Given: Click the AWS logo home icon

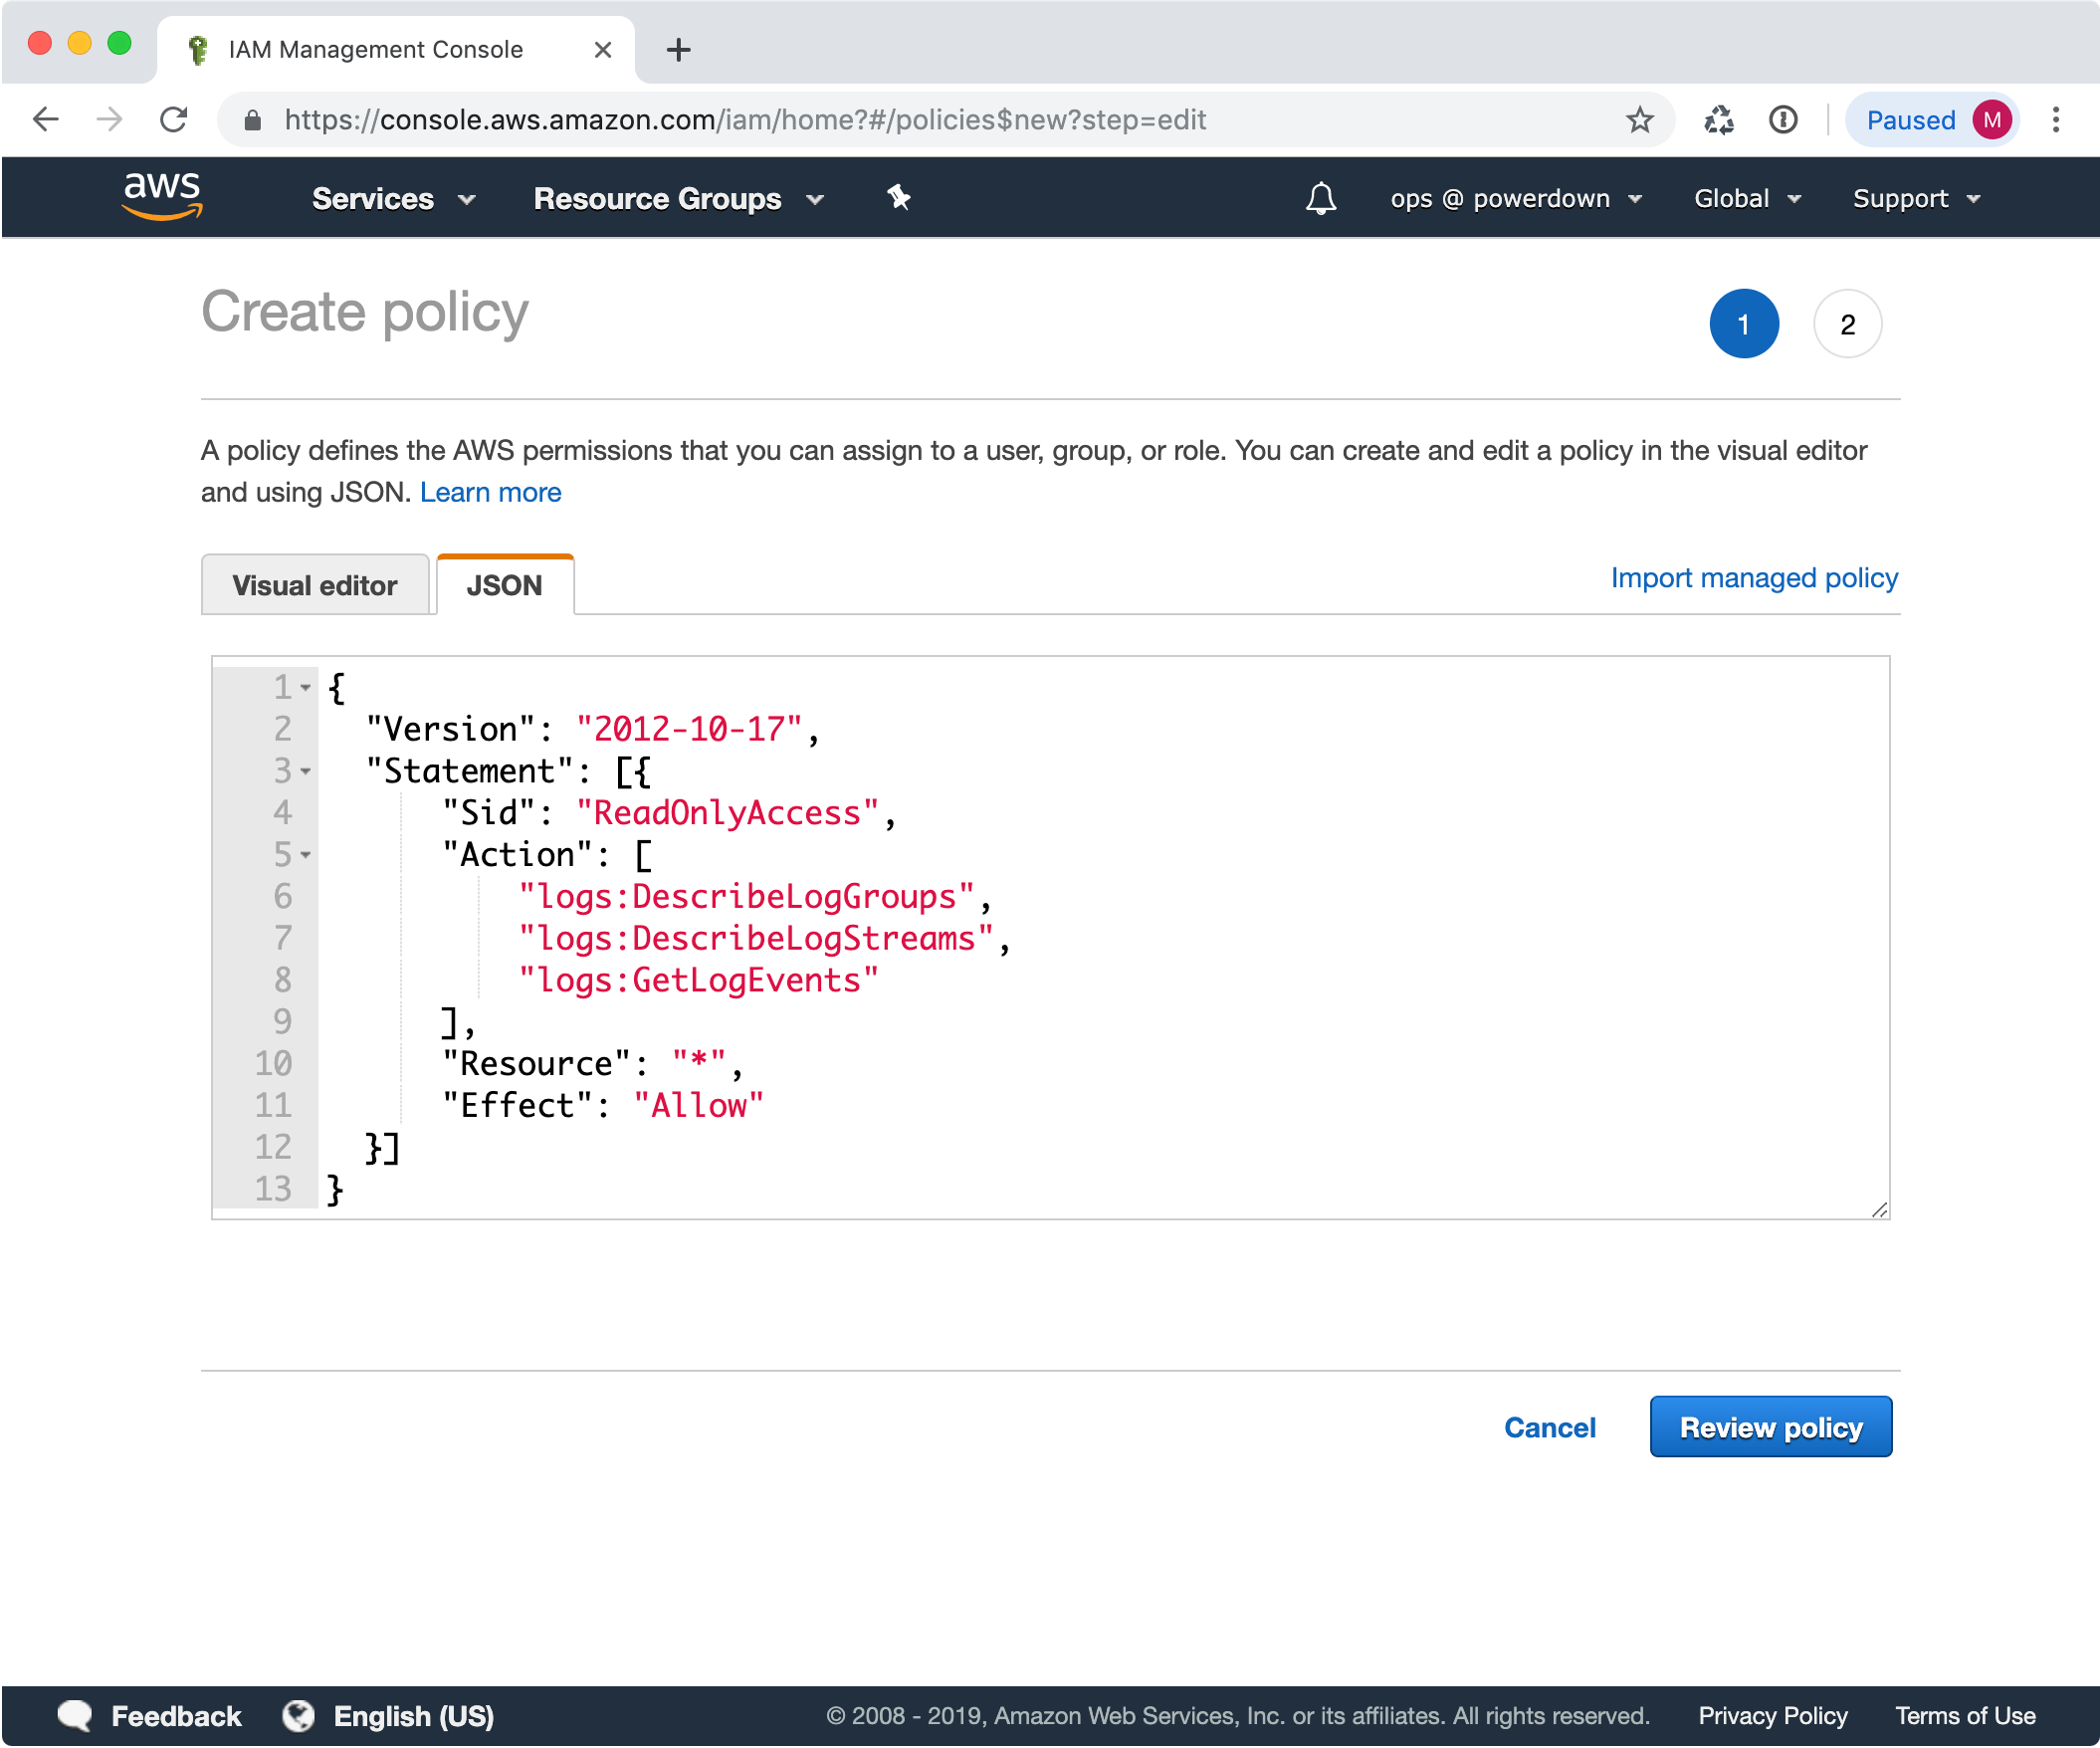Looking at the screenshot, I should [x=162, y=196].
